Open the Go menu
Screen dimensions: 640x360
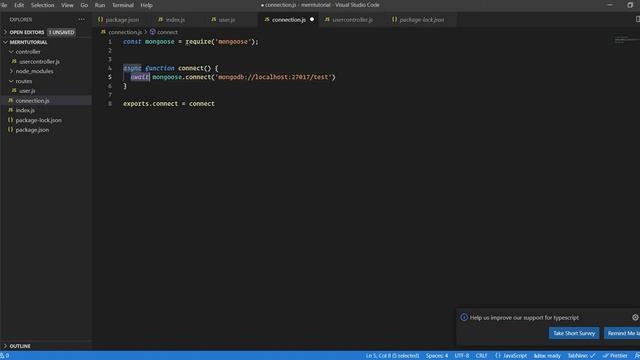coord(84,5)
